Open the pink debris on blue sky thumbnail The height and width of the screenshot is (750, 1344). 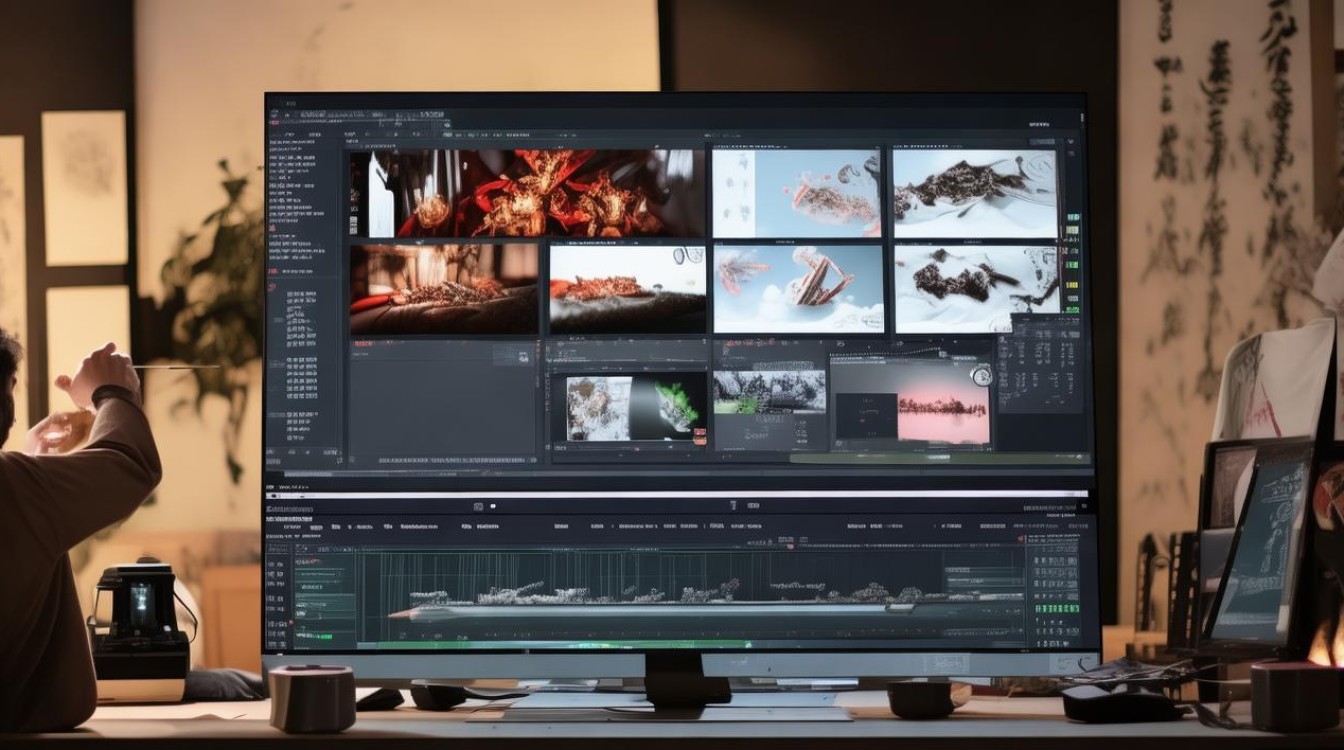(x=796, y=193)
